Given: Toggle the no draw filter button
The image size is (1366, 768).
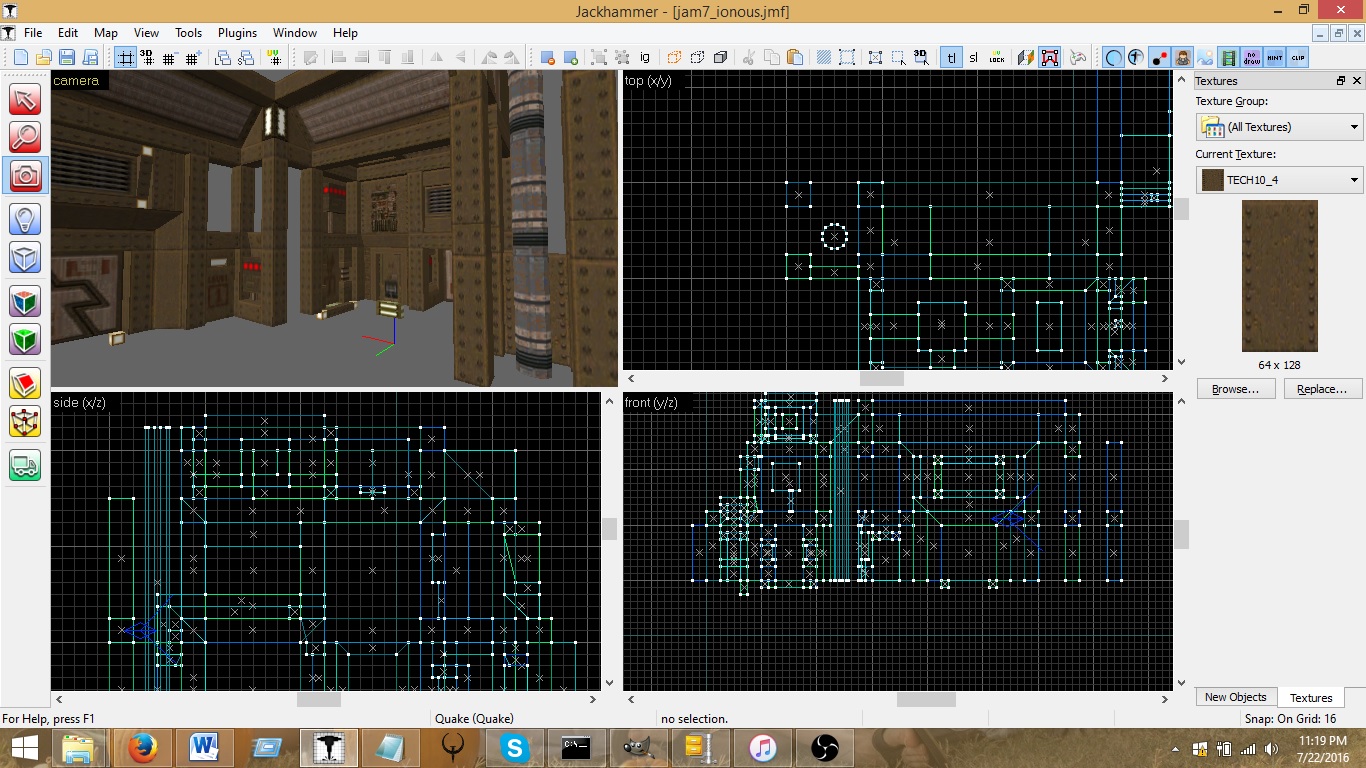Looking at the screenshot, I should (x=1251, y=57).
